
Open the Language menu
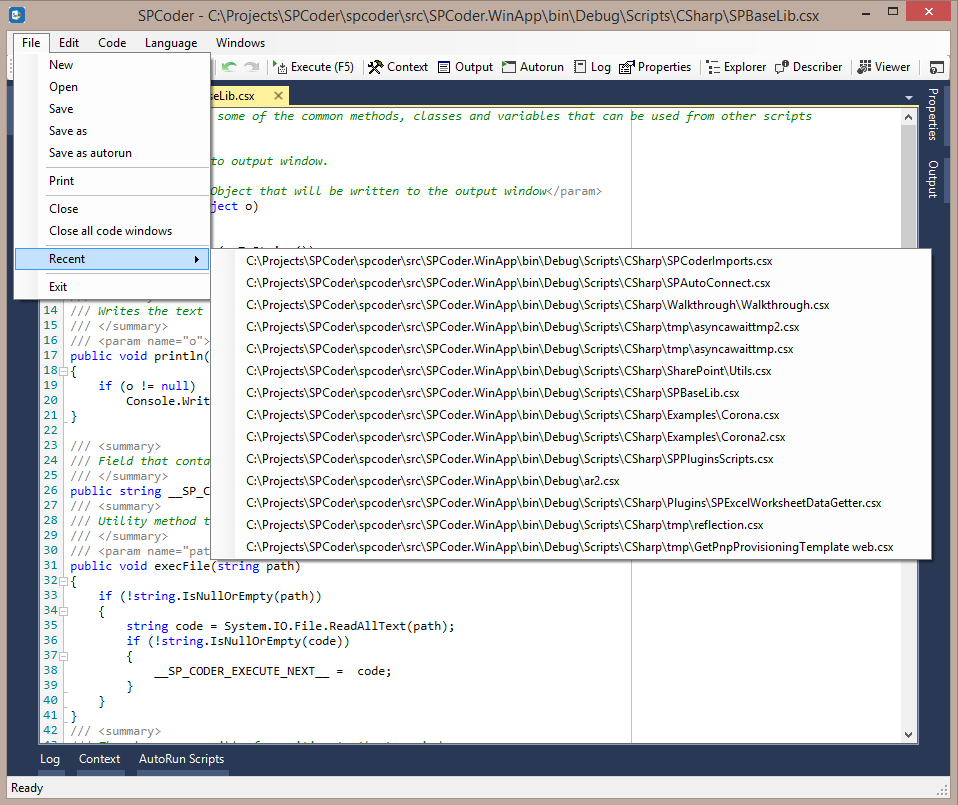[171, 43]
